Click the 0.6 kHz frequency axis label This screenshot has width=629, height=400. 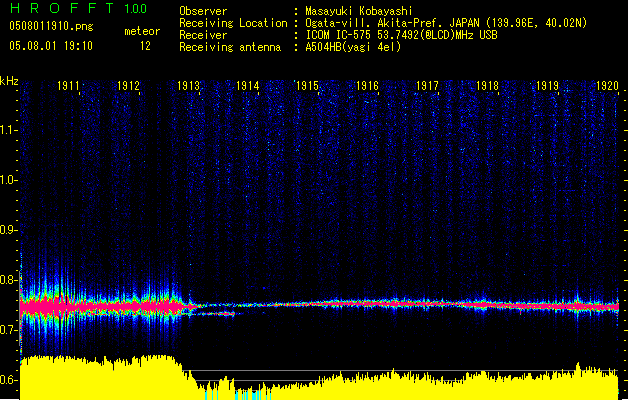(x=8, y=380)
